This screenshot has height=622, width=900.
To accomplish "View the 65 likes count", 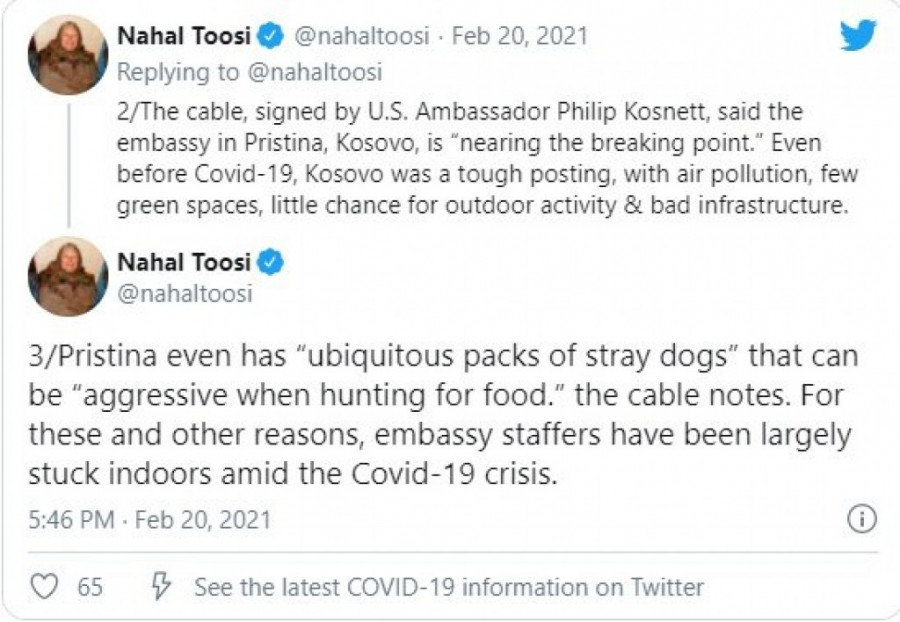I will pos(91,587).
